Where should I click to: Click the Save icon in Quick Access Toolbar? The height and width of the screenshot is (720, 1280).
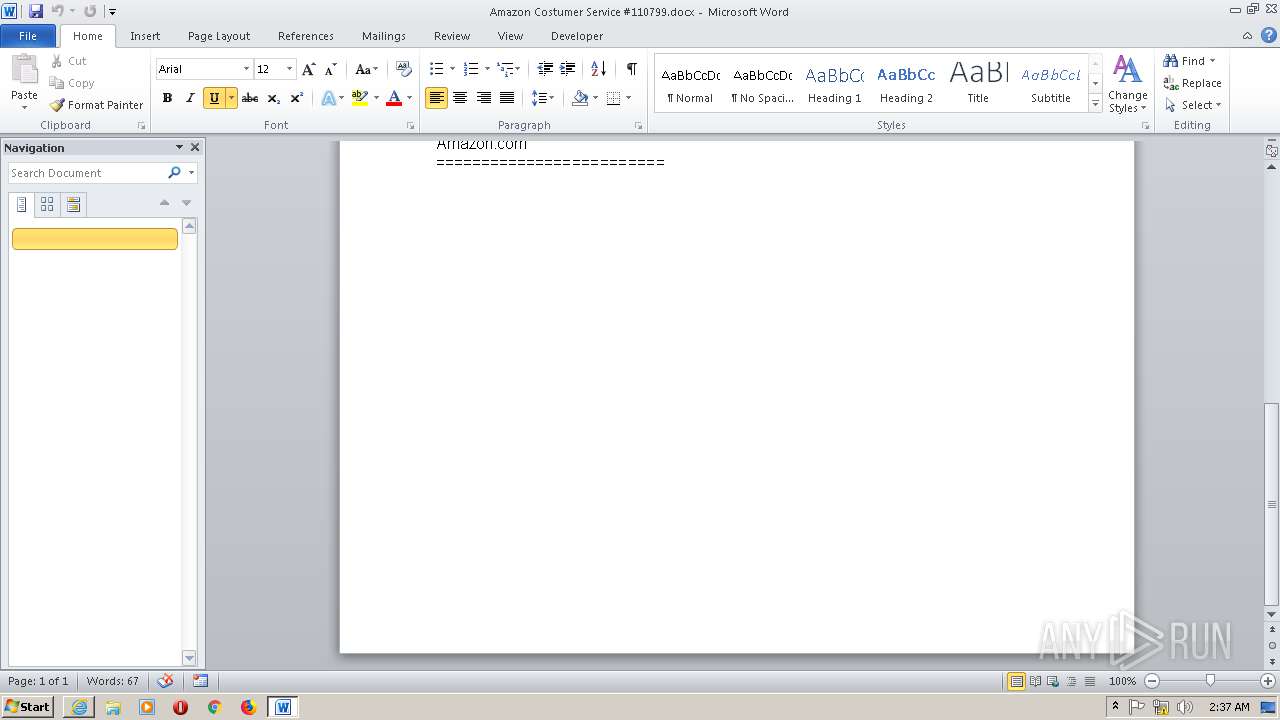36,11
